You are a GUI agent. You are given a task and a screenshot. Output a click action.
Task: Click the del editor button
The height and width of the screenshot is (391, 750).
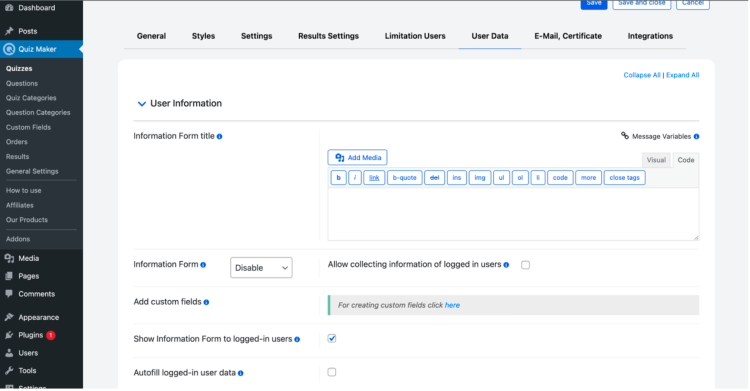pyautogui.click(x=434, y=178)
